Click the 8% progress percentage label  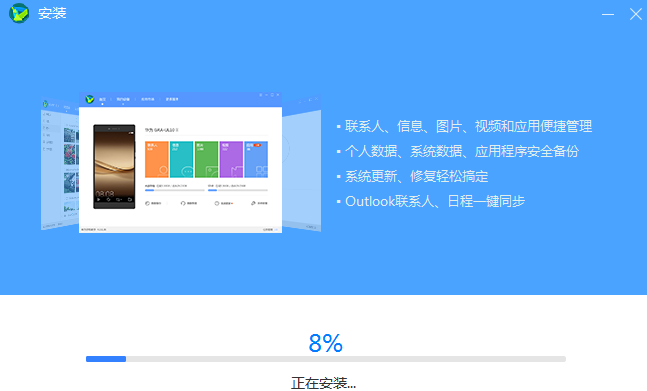(x=326, y=343)
